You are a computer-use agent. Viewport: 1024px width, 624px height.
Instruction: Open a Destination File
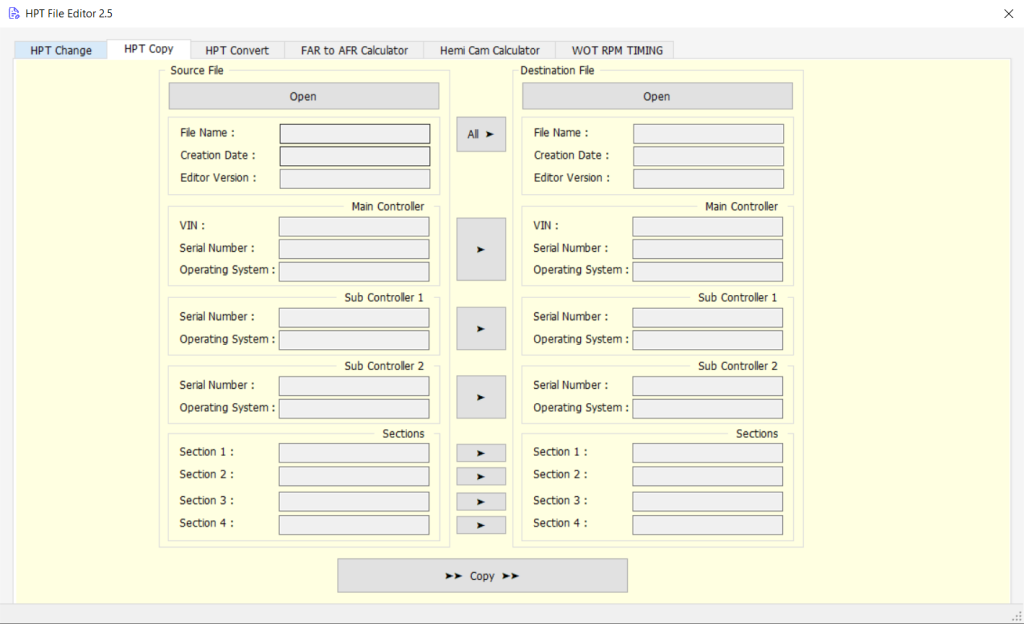[656, 96]
